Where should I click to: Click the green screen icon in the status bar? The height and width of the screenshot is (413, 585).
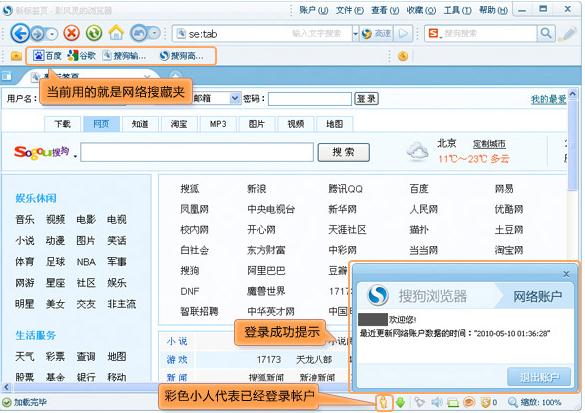[x=453, y=403]
